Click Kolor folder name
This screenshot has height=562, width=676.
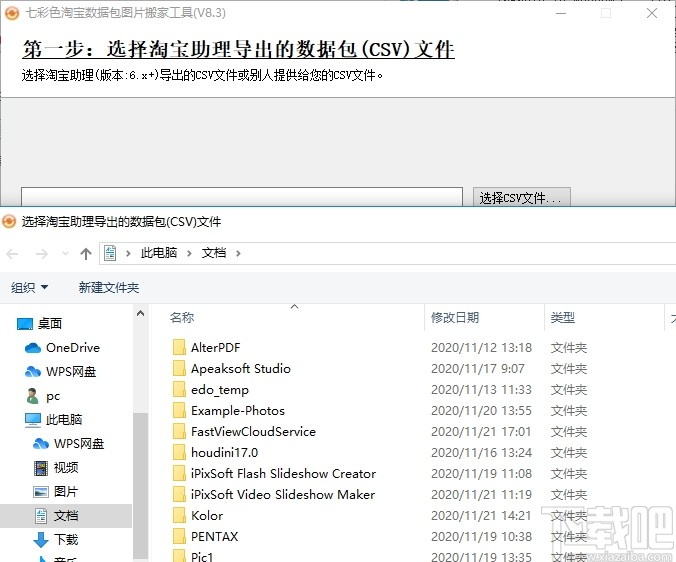[x=207, y=515]
